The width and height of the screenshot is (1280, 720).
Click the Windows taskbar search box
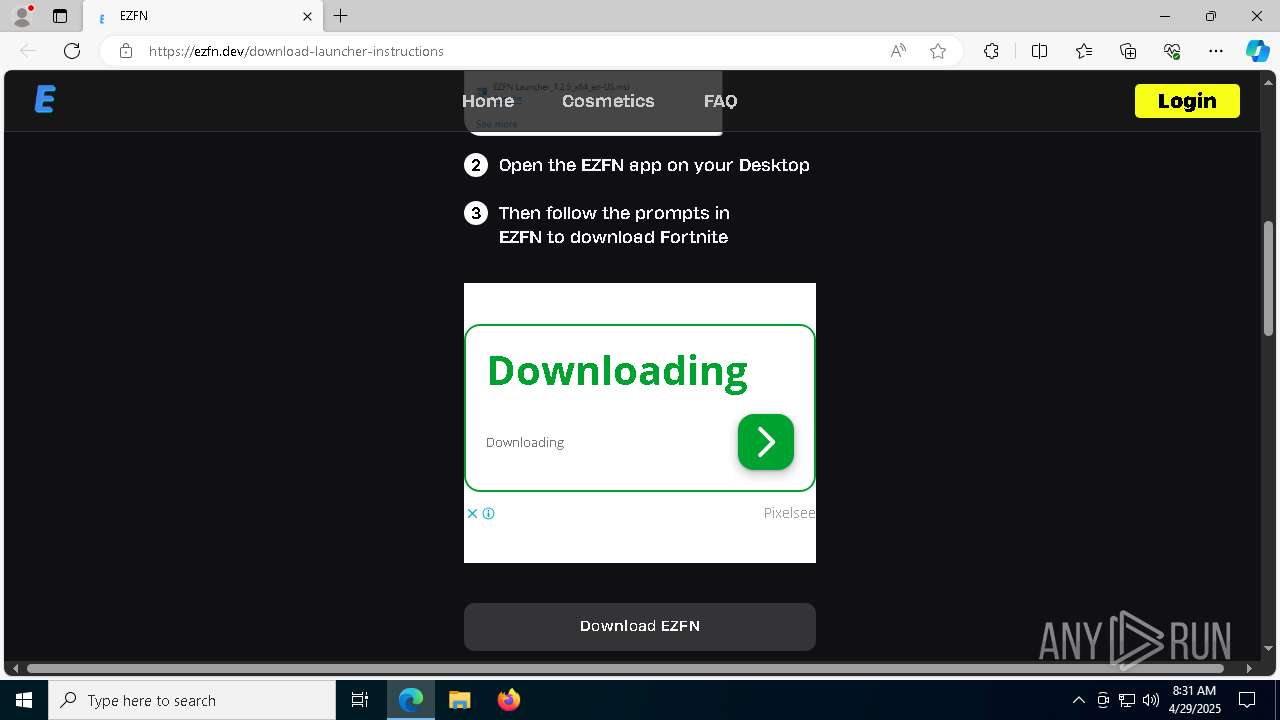point(192,700)
